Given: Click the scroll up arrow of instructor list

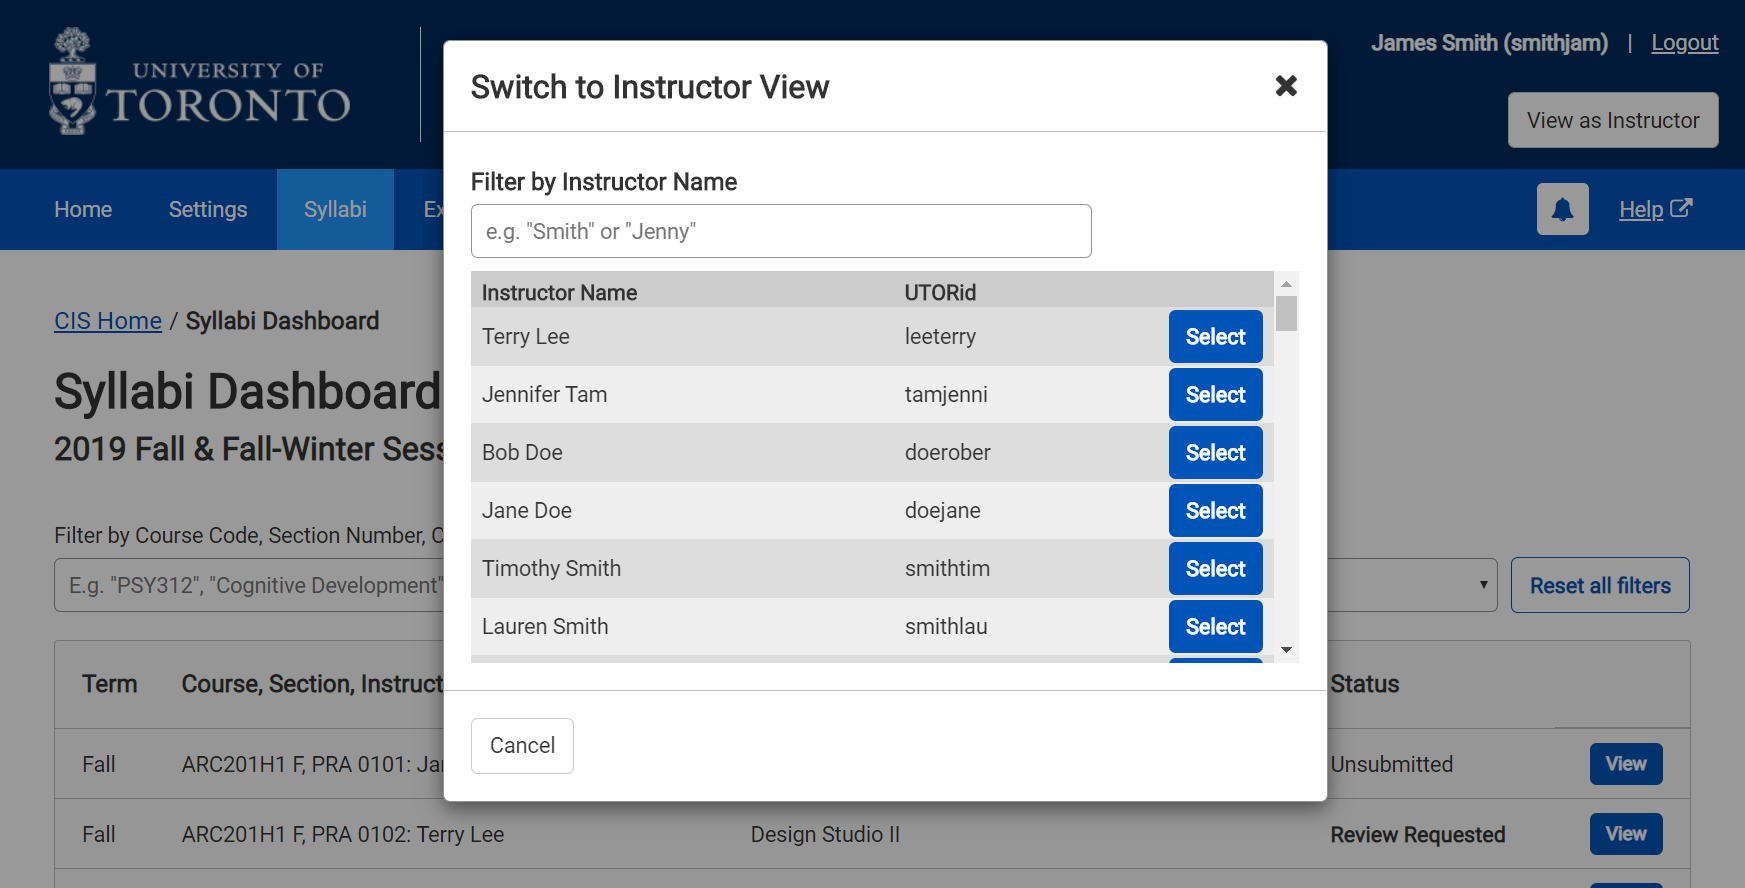Looking at the screenshot, I should [1286, 284].
